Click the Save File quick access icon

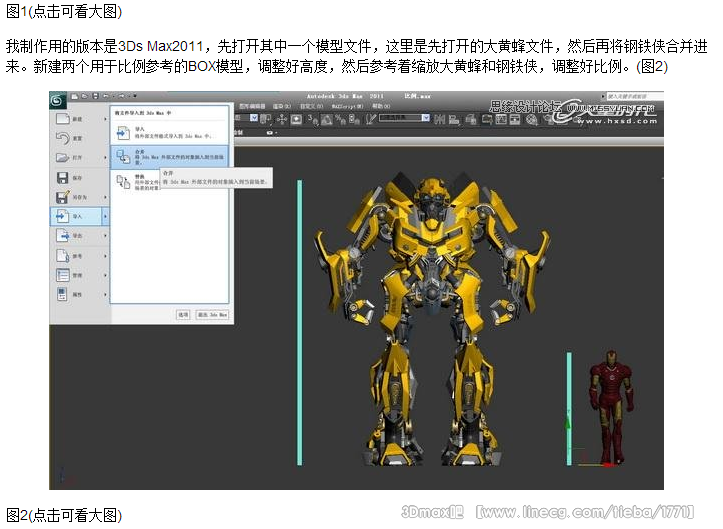[x=95, y=96]
